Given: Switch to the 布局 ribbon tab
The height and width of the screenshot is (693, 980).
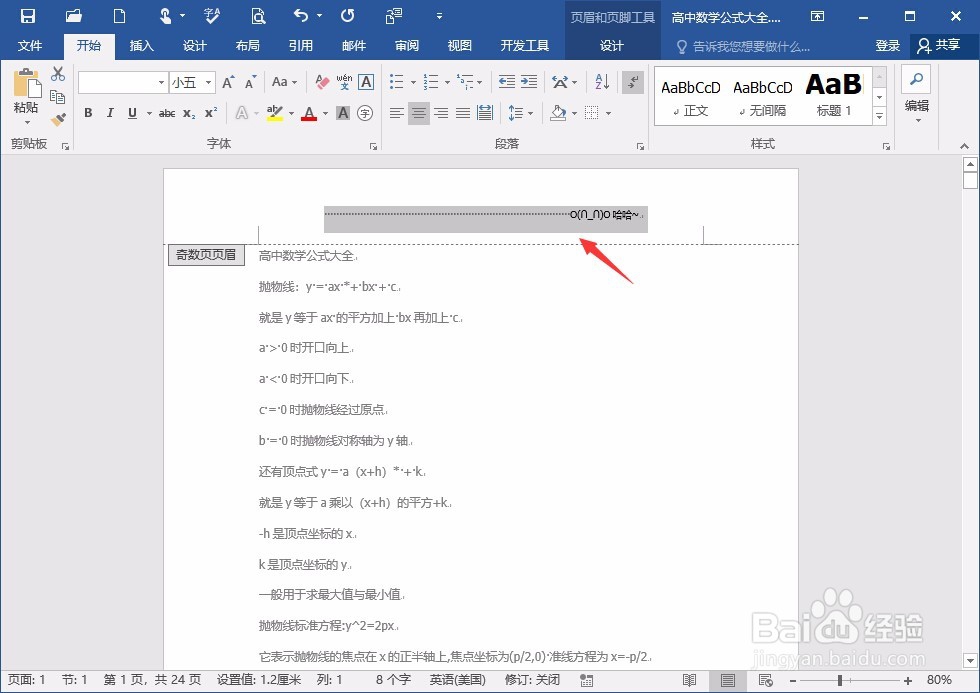Looking at the screenshot, I should 248,46.
